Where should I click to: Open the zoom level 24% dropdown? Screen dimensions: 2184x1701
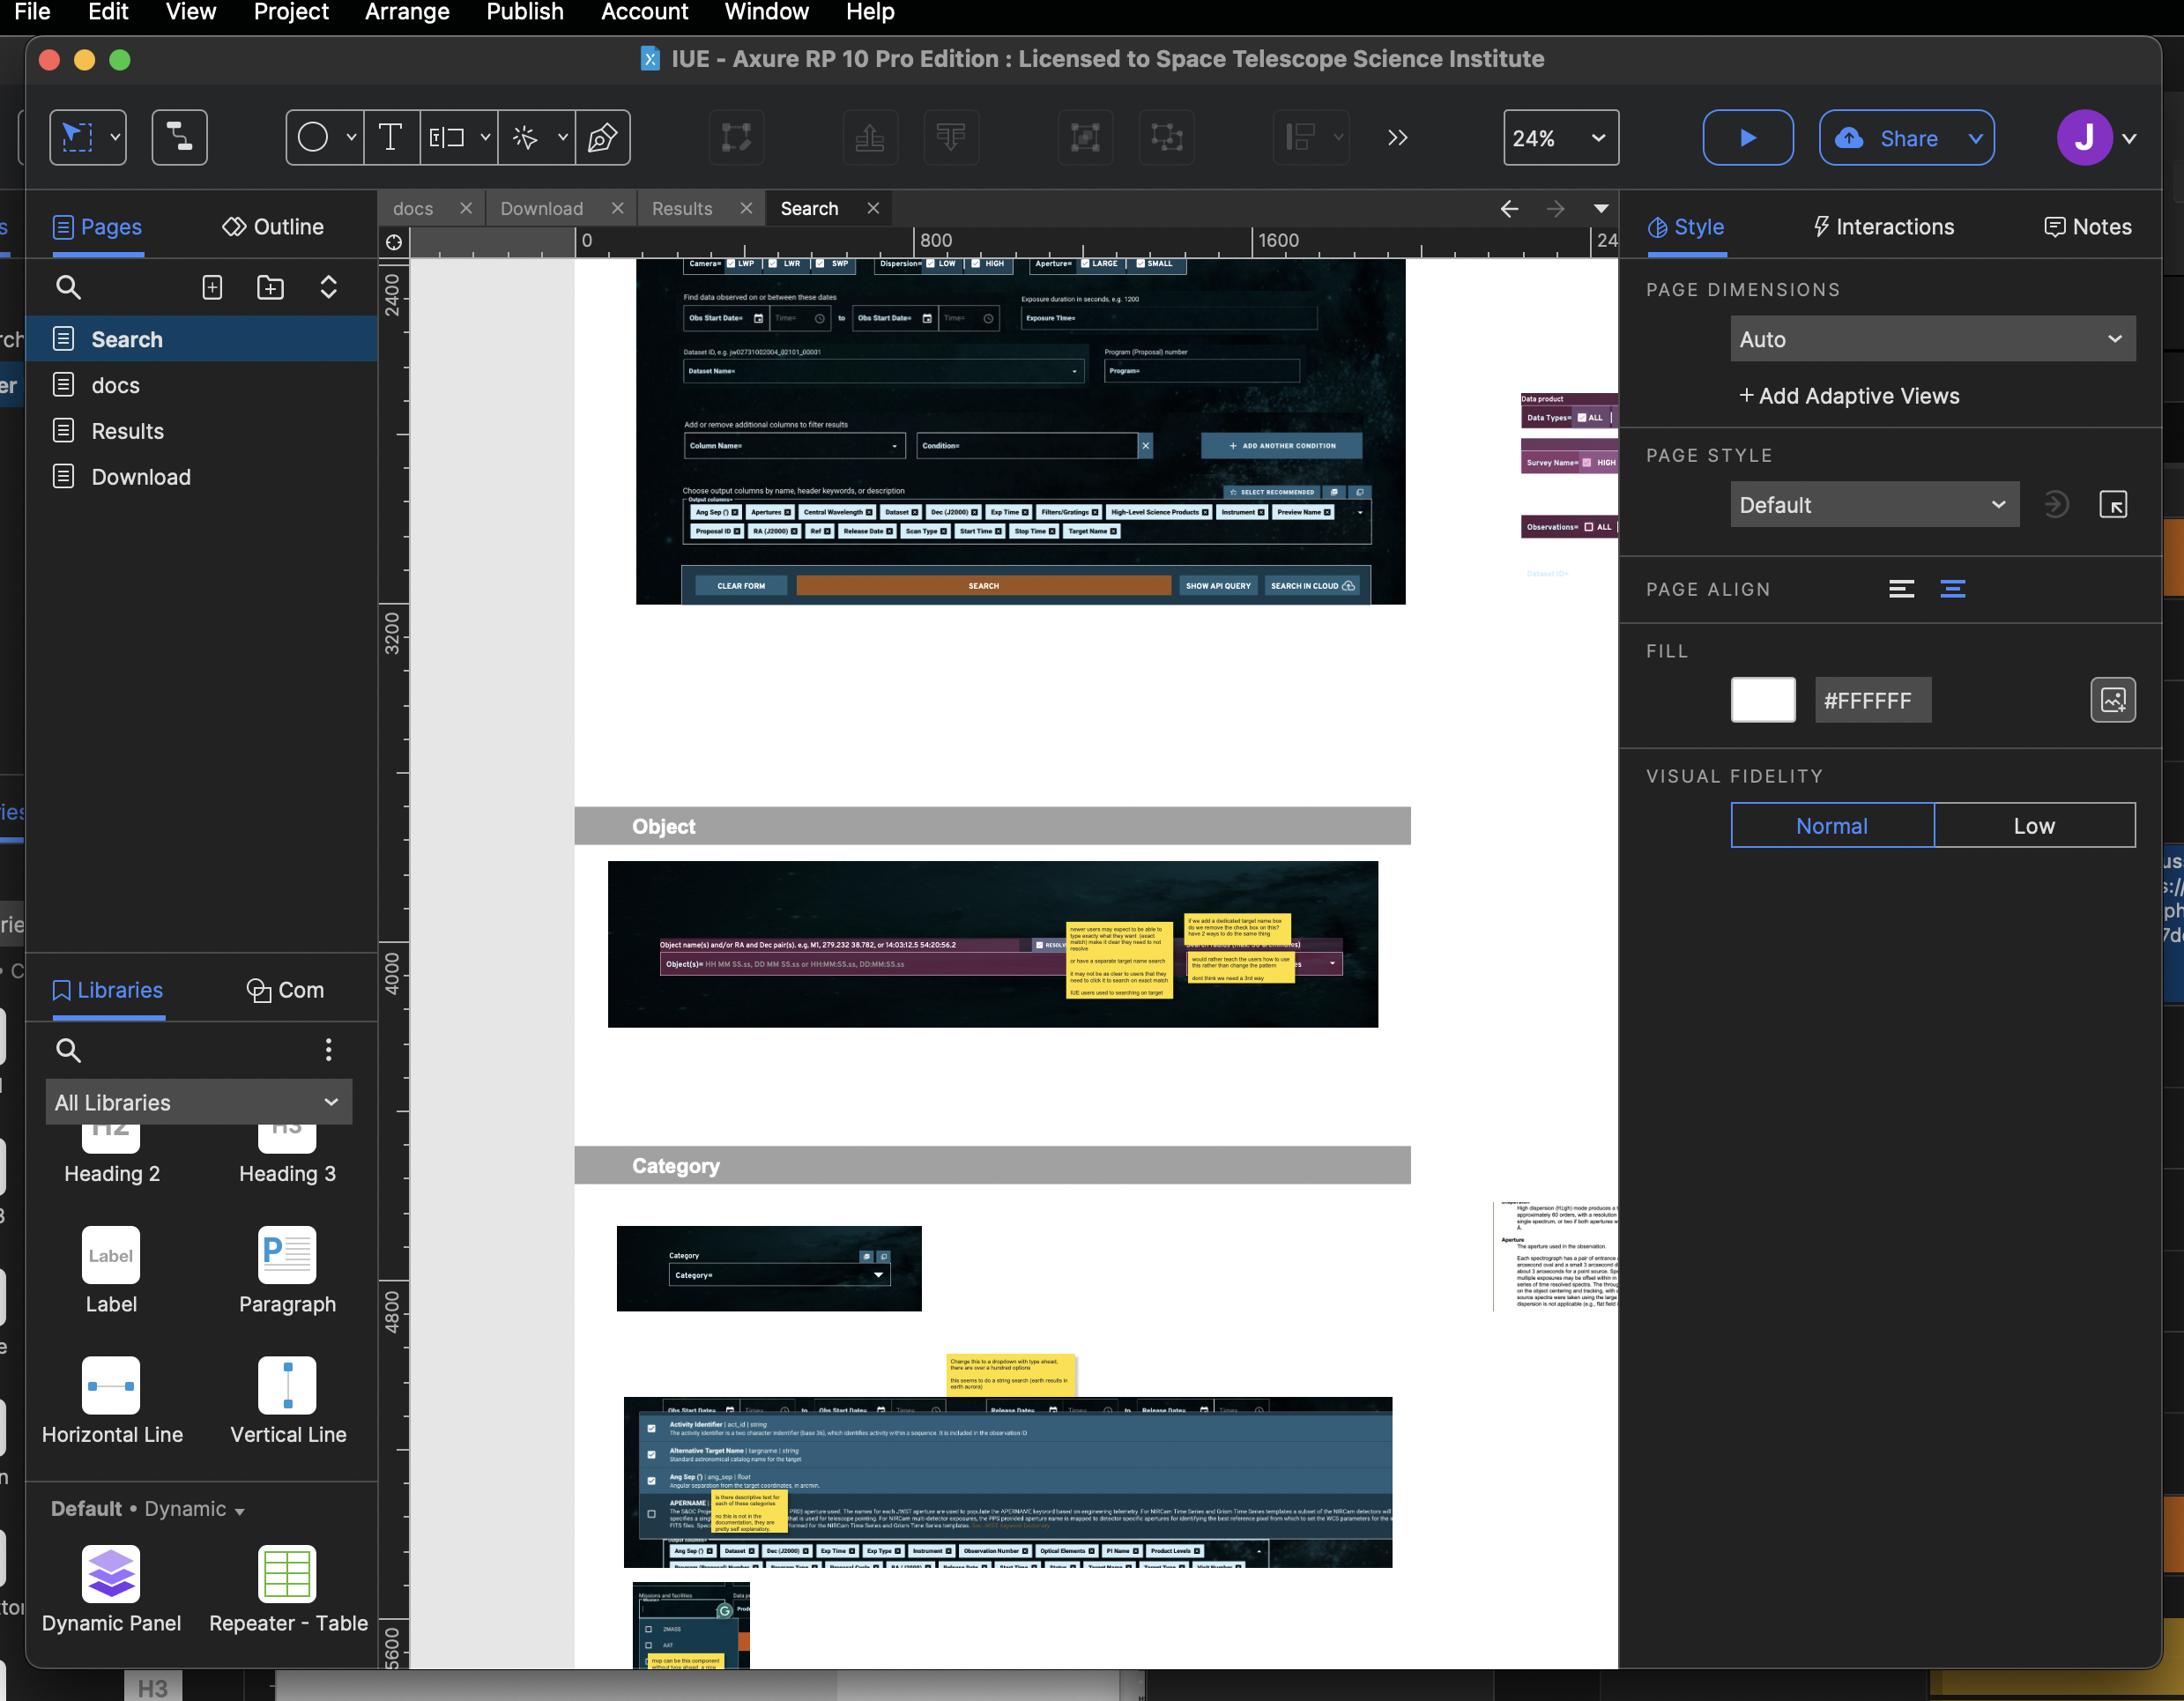coord(1560,138)
